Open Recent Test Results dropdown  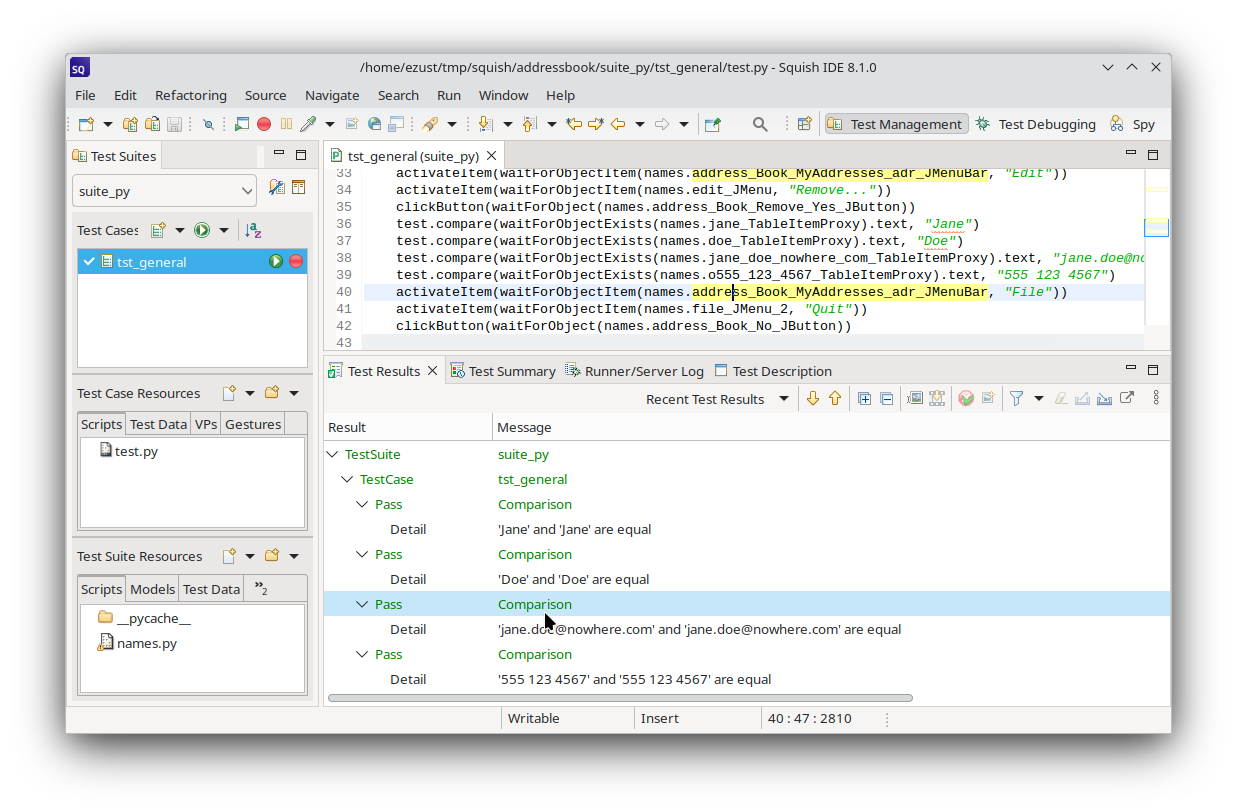783,399
